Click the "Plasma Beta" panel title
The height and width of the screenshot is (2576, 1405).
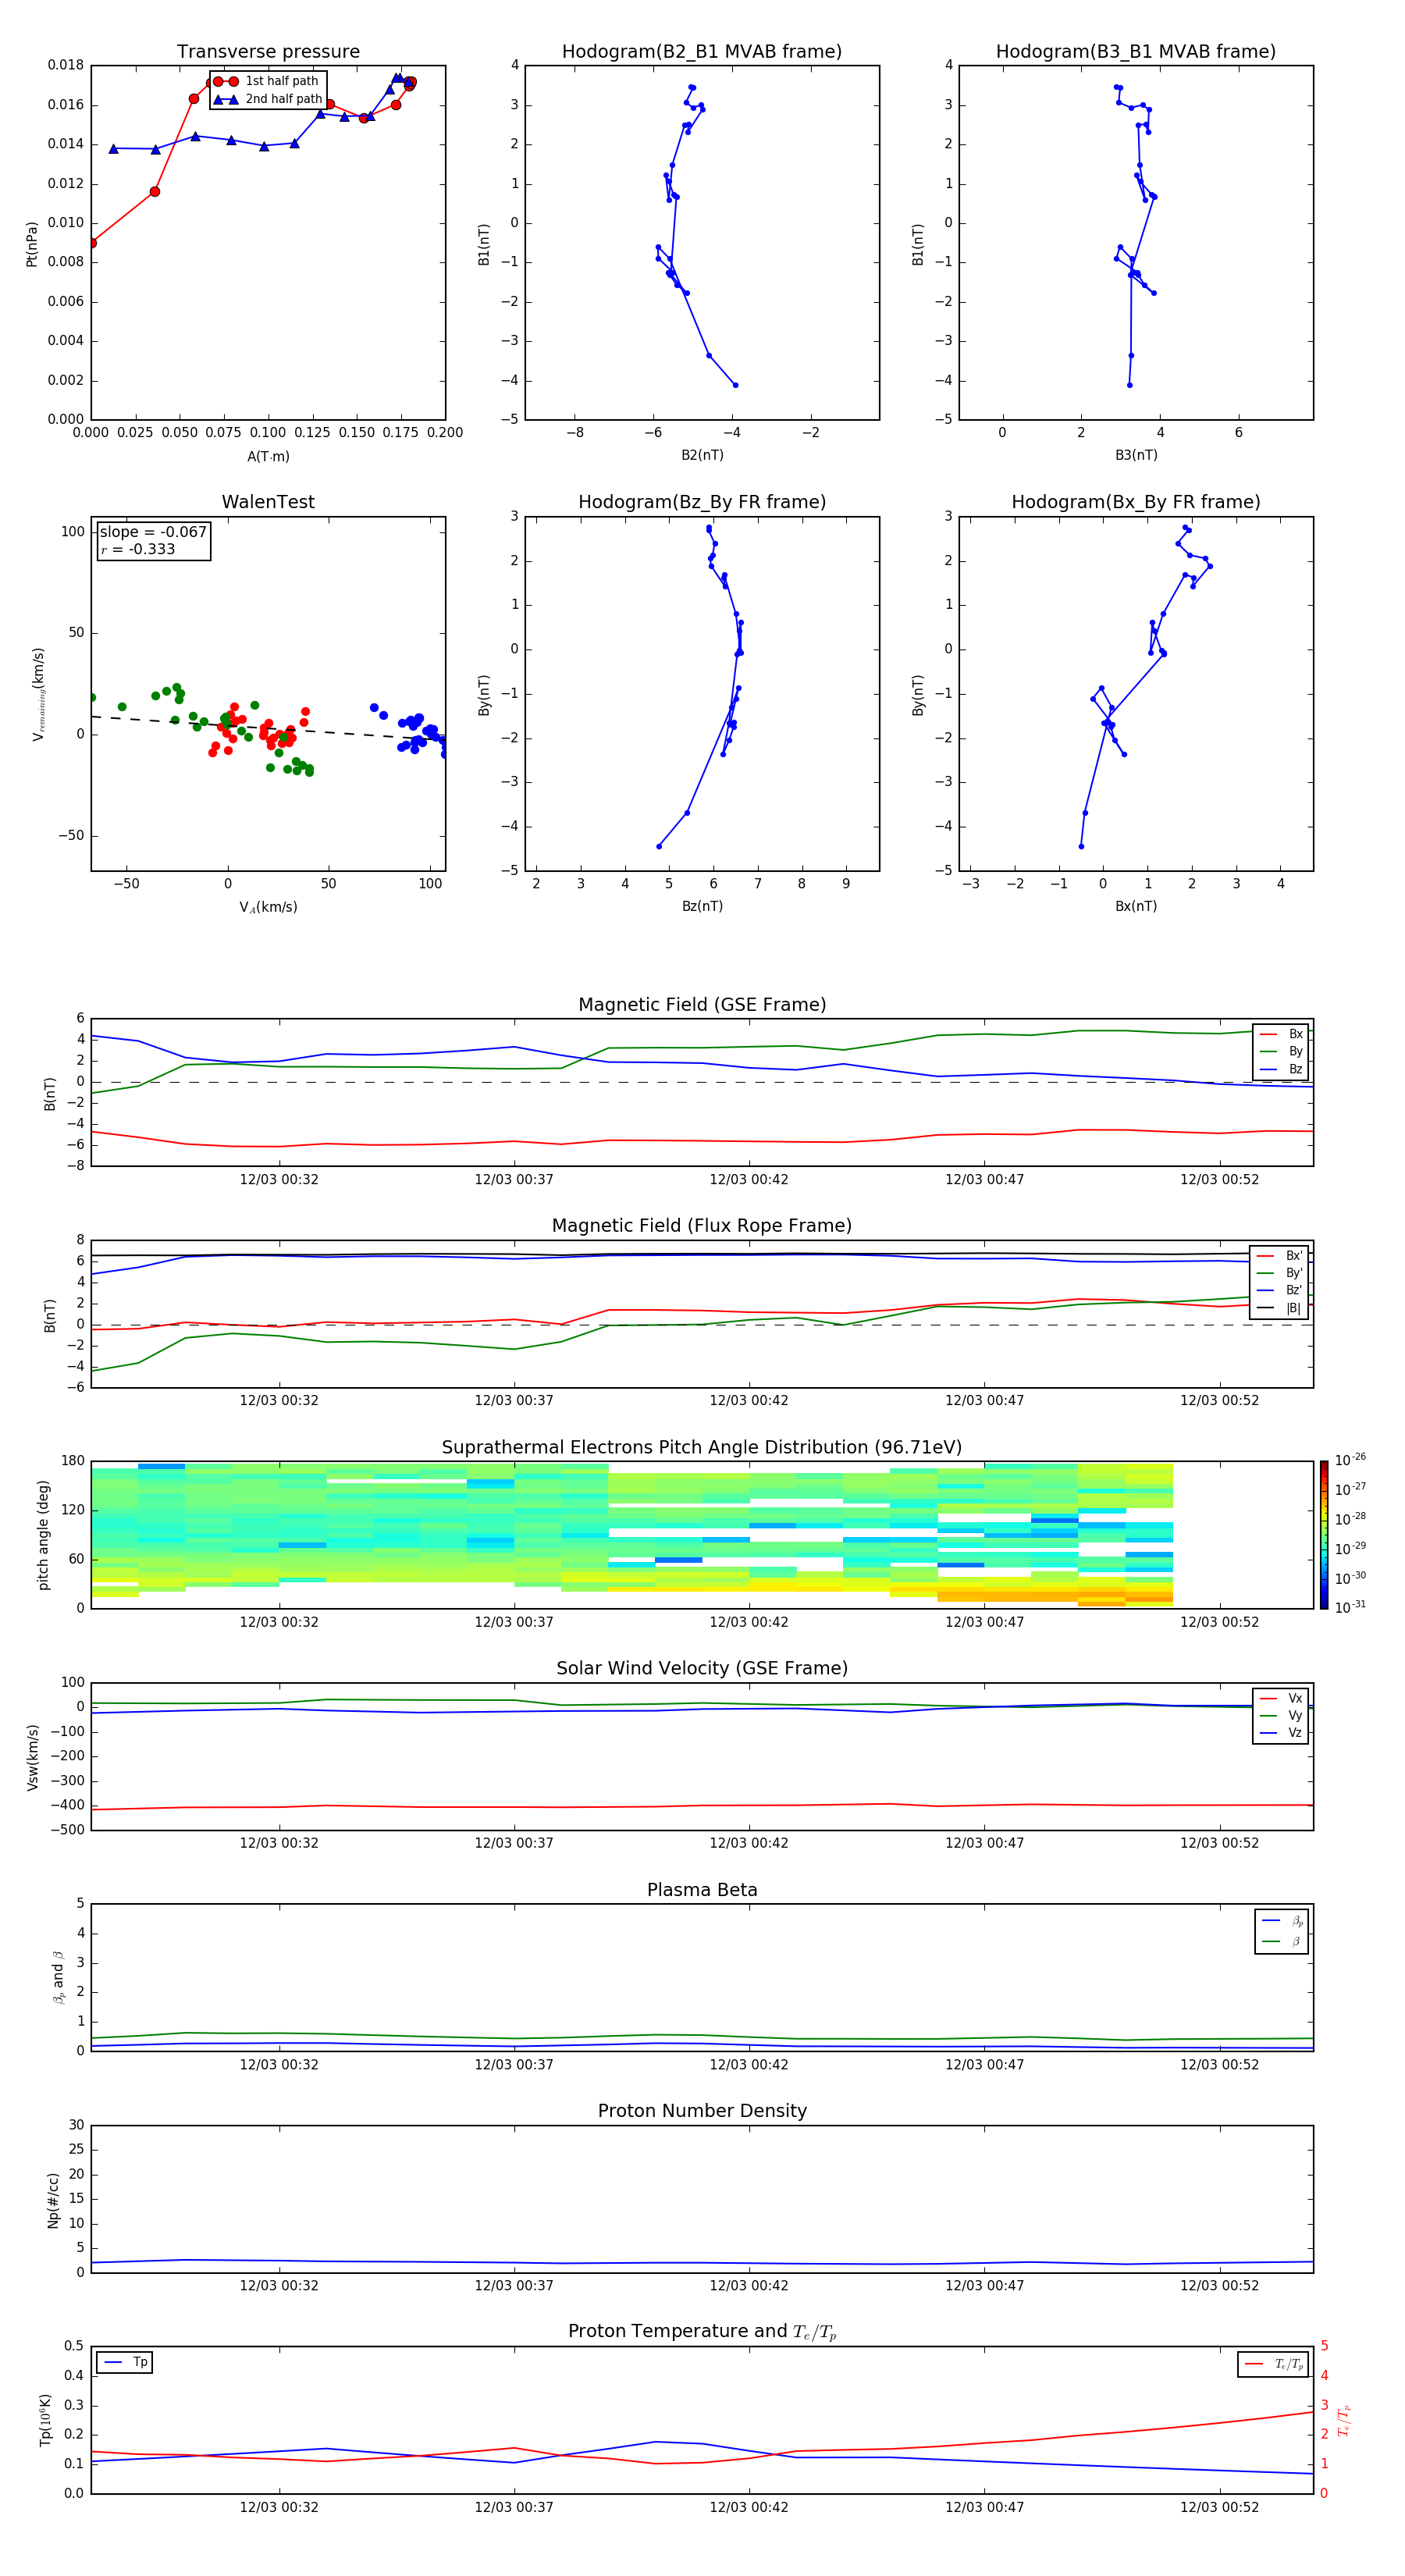click(702, 1891)
